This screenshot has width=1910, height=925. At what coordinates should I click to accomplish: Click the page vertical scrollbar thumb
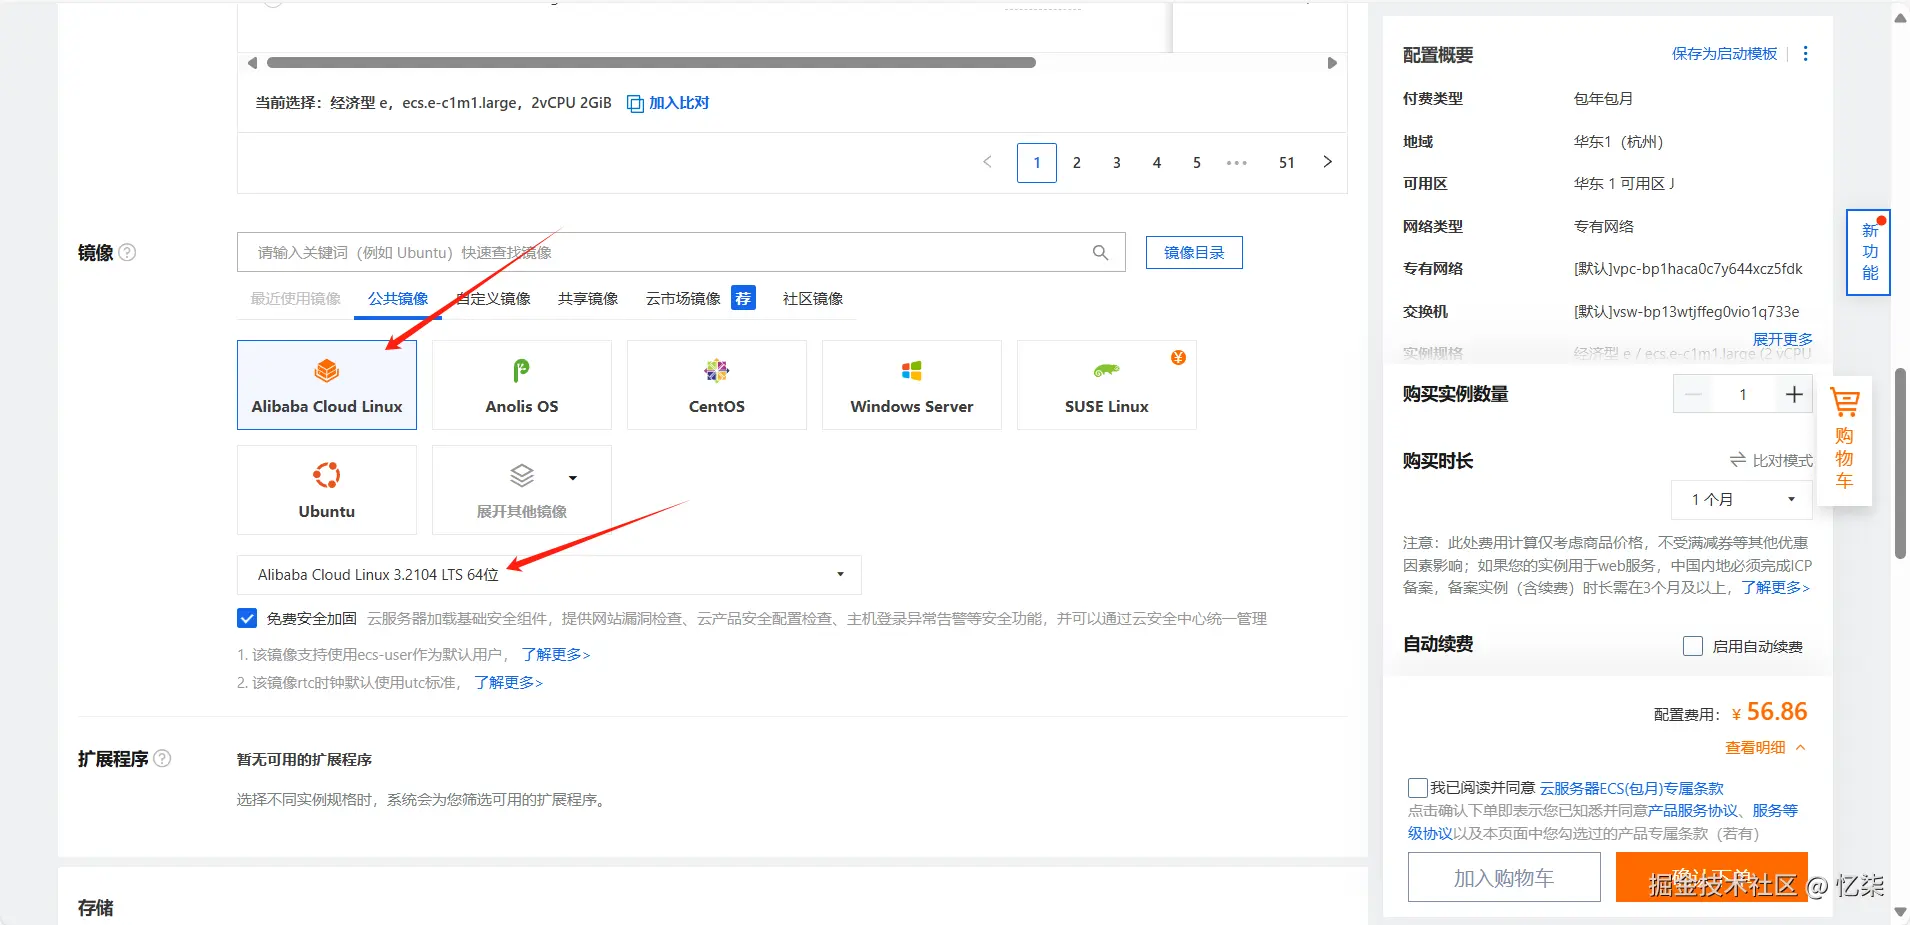coord(1900,463)
